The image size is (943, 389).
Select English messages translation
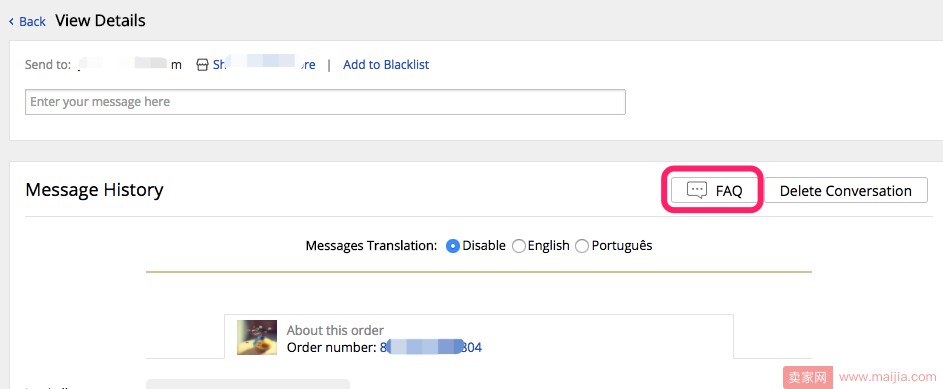(518, 246)
